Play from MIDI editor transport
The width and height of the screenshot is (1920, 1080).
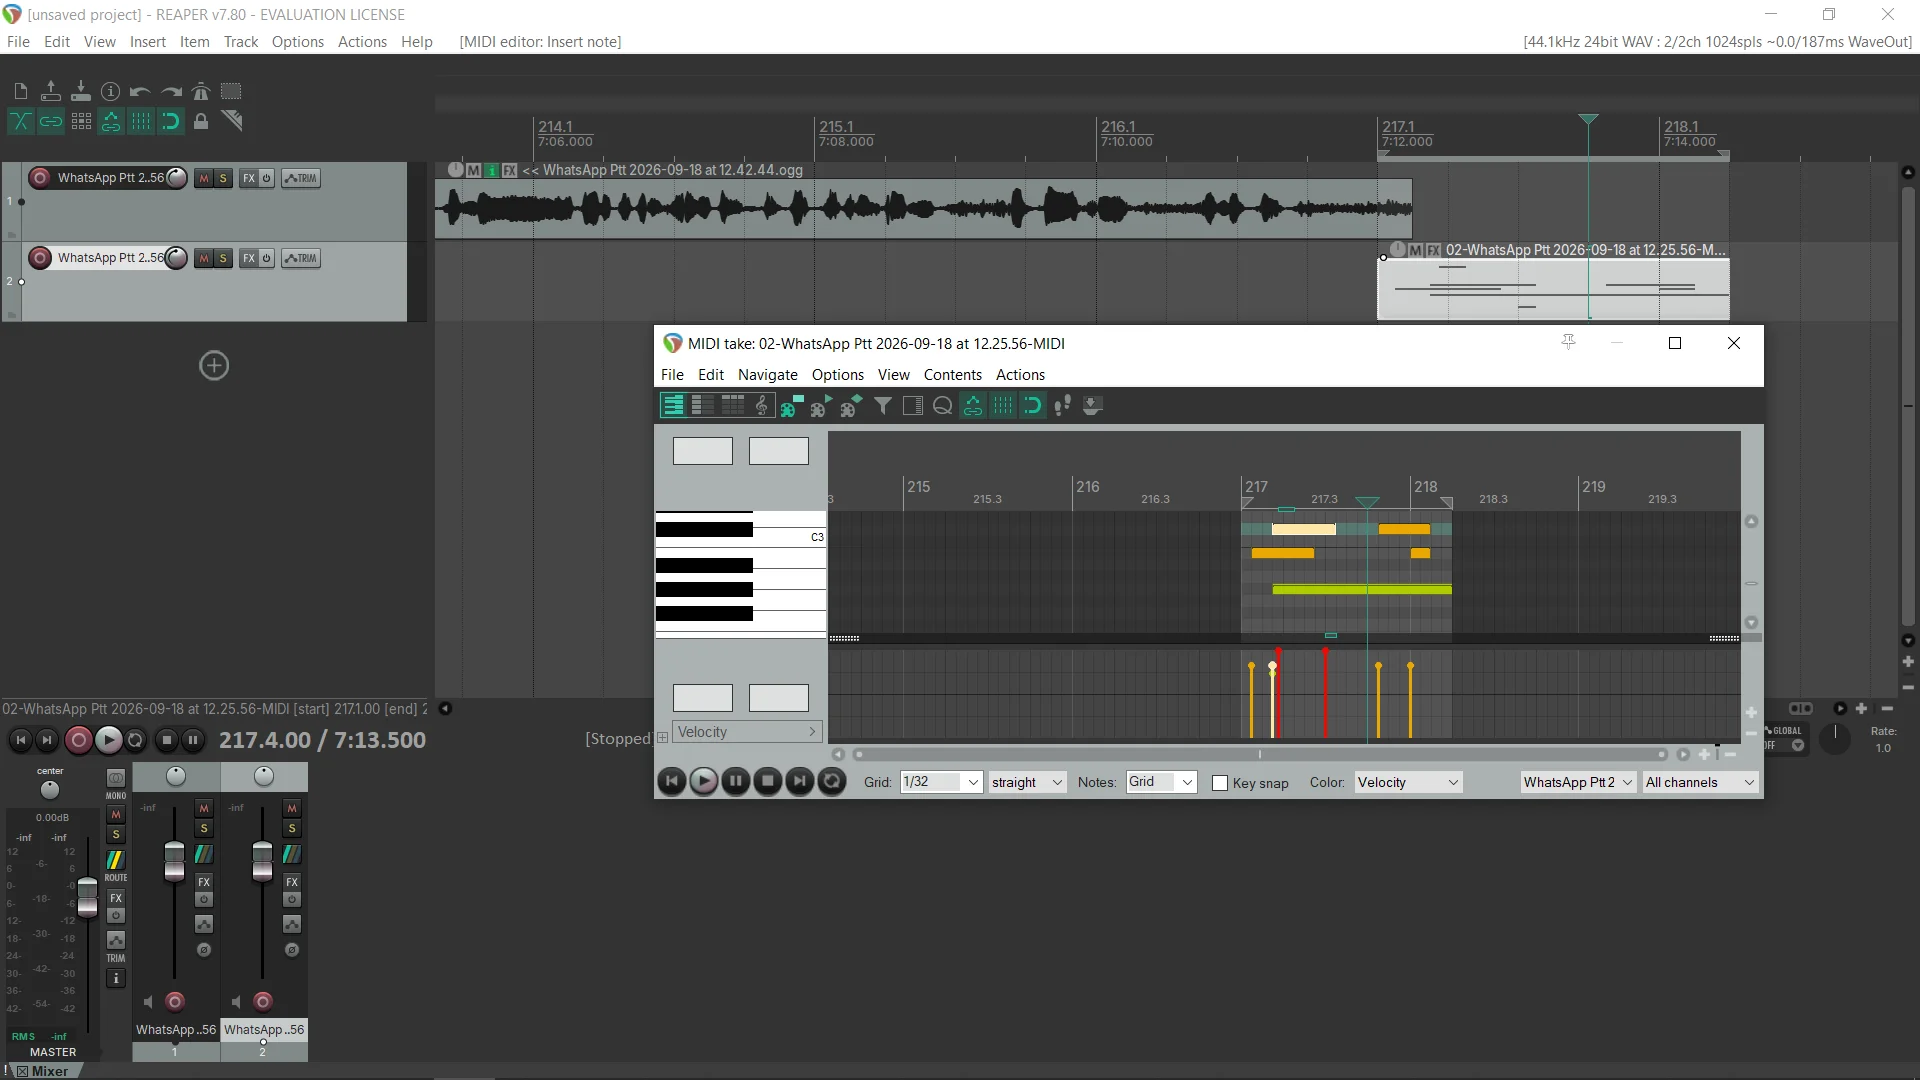[x=704, y=782]
